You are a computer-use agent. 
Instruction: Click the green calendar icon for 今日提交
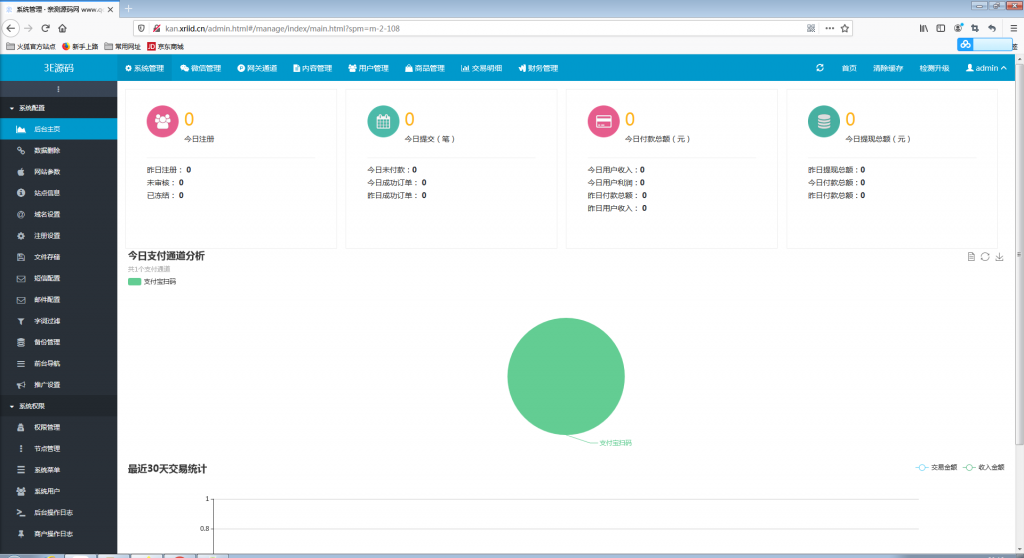382,121
